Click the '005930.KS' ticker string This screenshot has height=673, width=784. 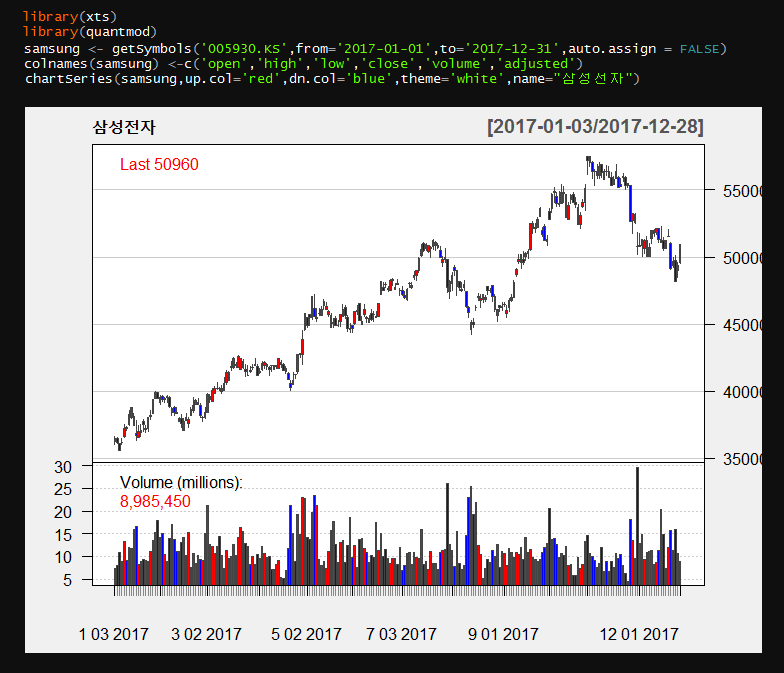[244, 48]
